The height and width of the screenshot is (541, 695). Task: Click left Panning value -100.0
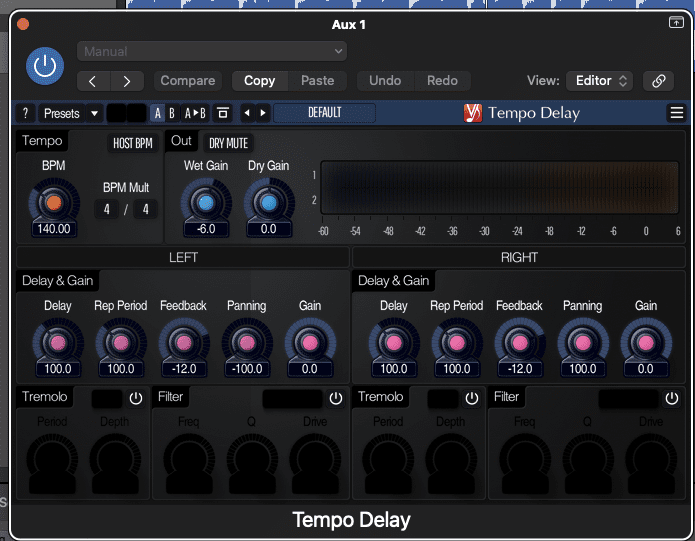pos(247,369)
